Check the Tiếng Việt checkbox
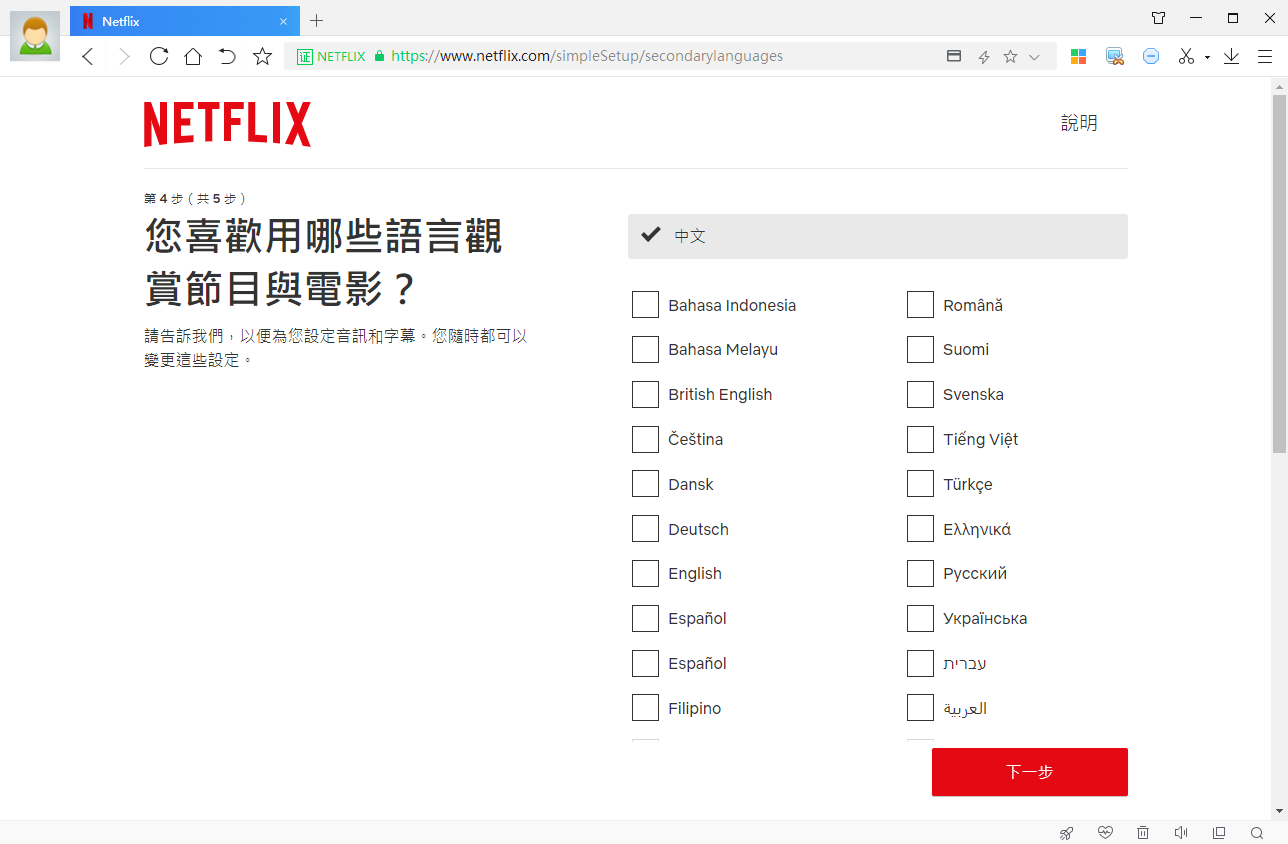The height and width of the screenshot is (844, 1288). pos(920,439)
